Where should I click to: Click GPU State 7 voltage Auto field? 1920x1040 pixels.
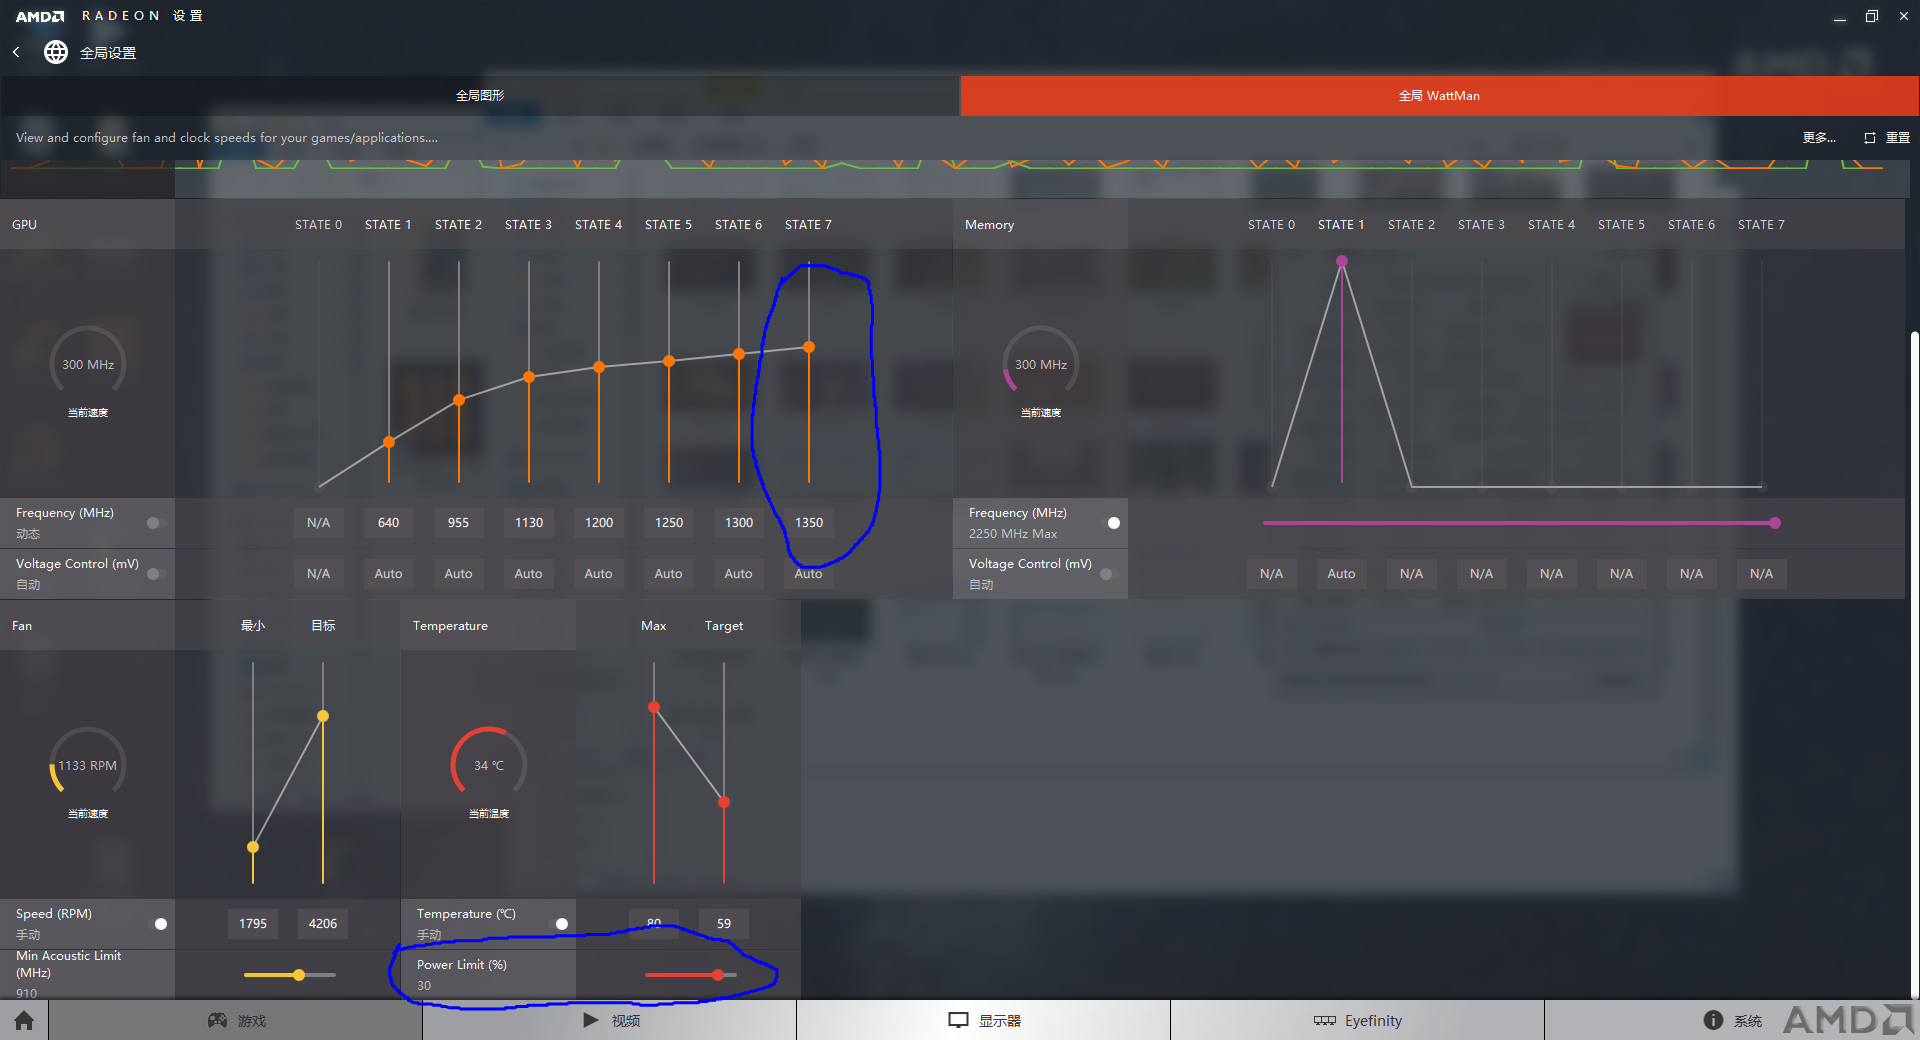(809, 574)
